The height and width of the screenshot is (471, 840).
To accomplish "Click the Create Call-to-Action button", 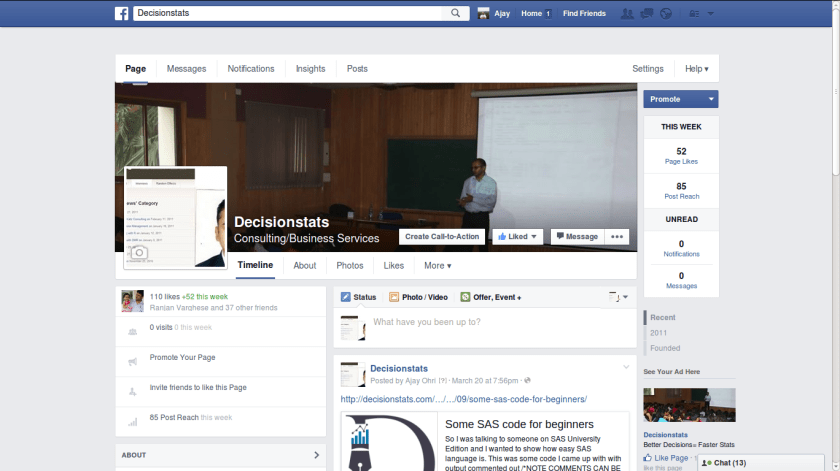I will tap(442, 237).
